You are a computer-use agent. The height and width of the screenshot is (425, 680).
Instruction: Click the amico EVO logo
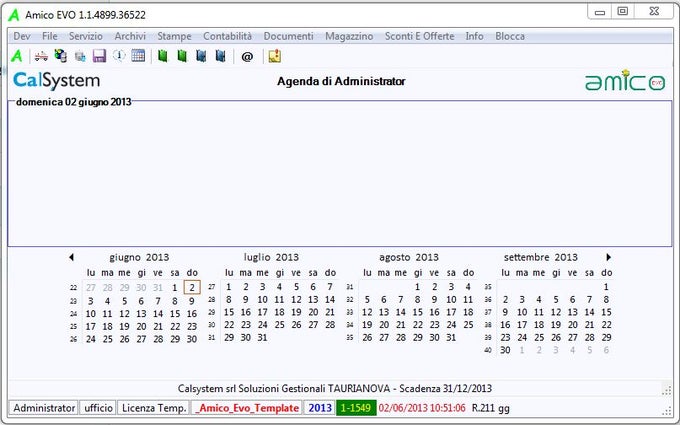pos(625,81)
